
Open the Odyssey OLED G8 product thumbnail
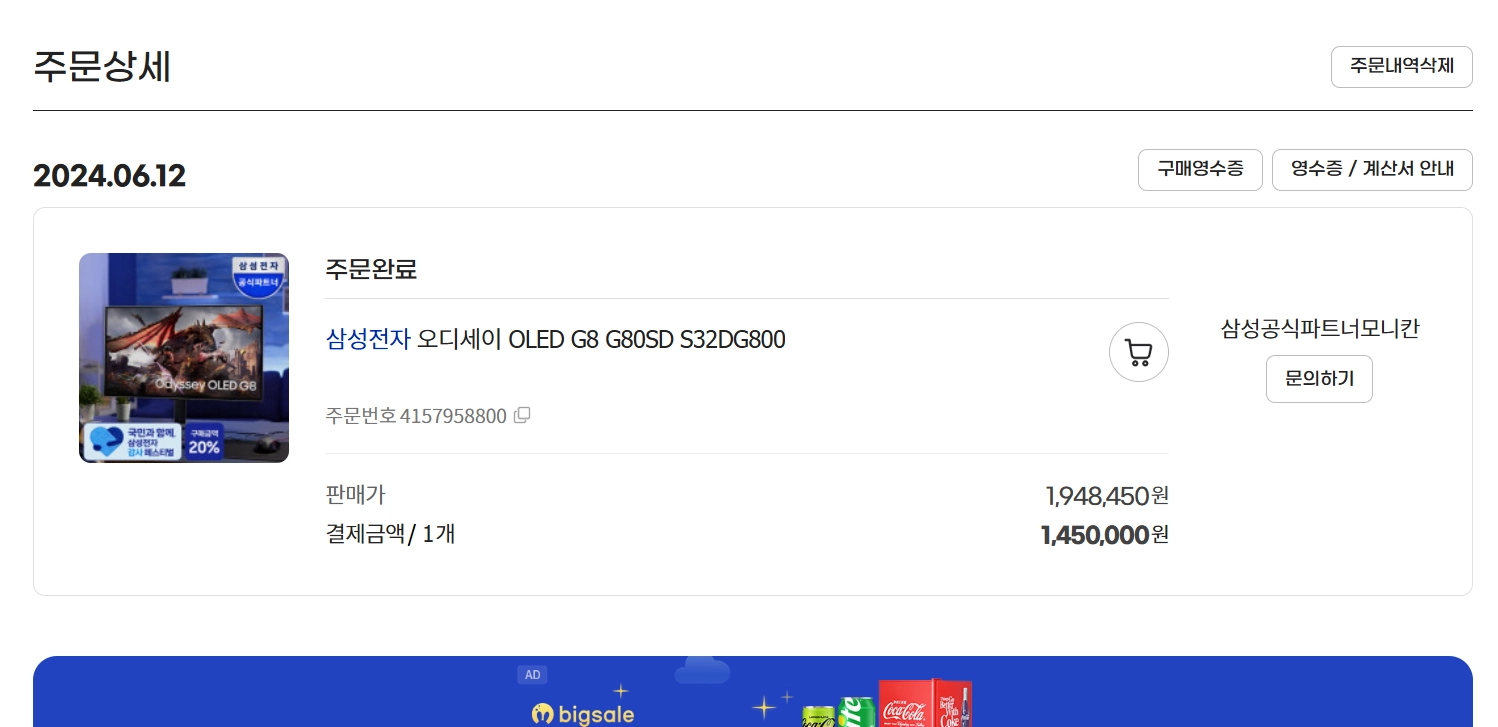coord(184,358)
